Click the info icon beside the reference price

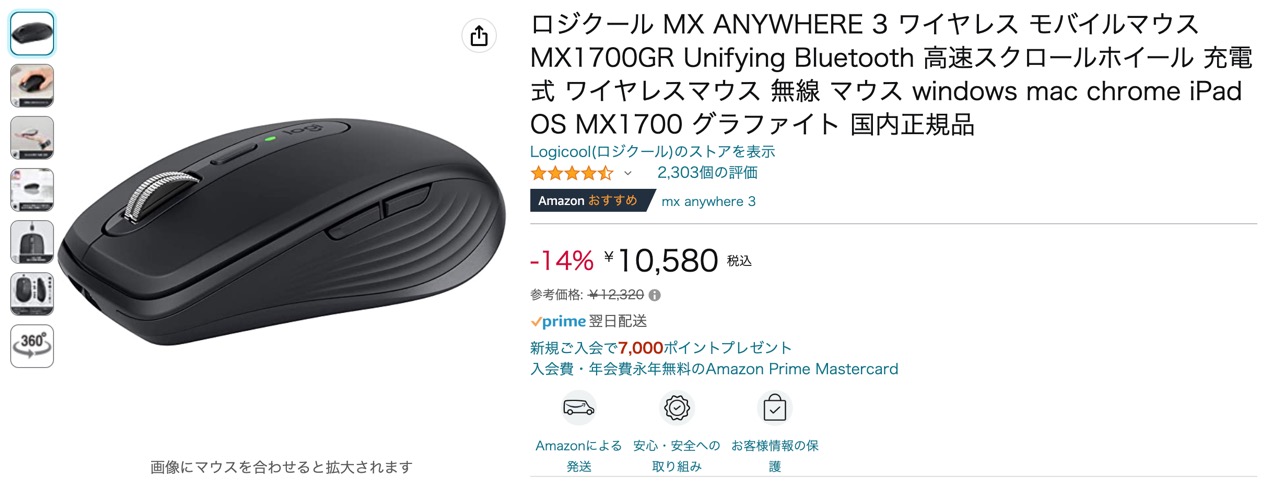655,296
